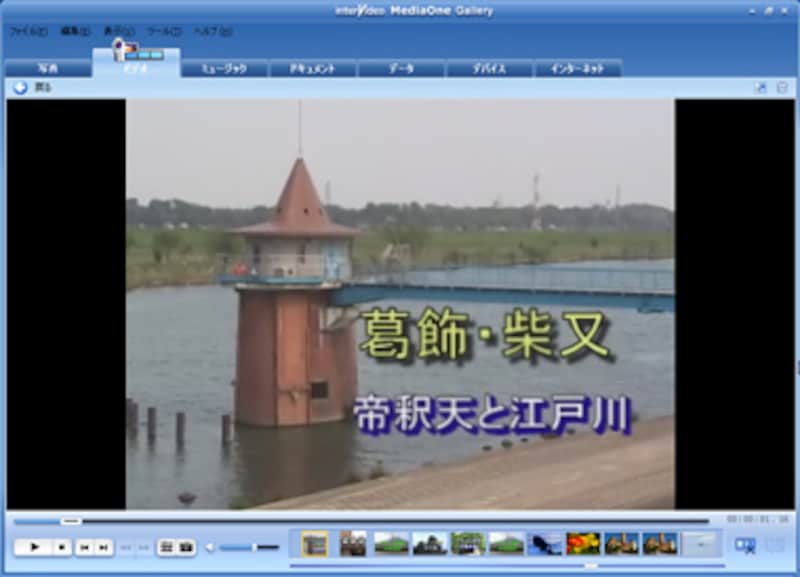Close the MediaOne Gallery window
The width and height of the screenshot is (800, 577).
click(784, 11)
